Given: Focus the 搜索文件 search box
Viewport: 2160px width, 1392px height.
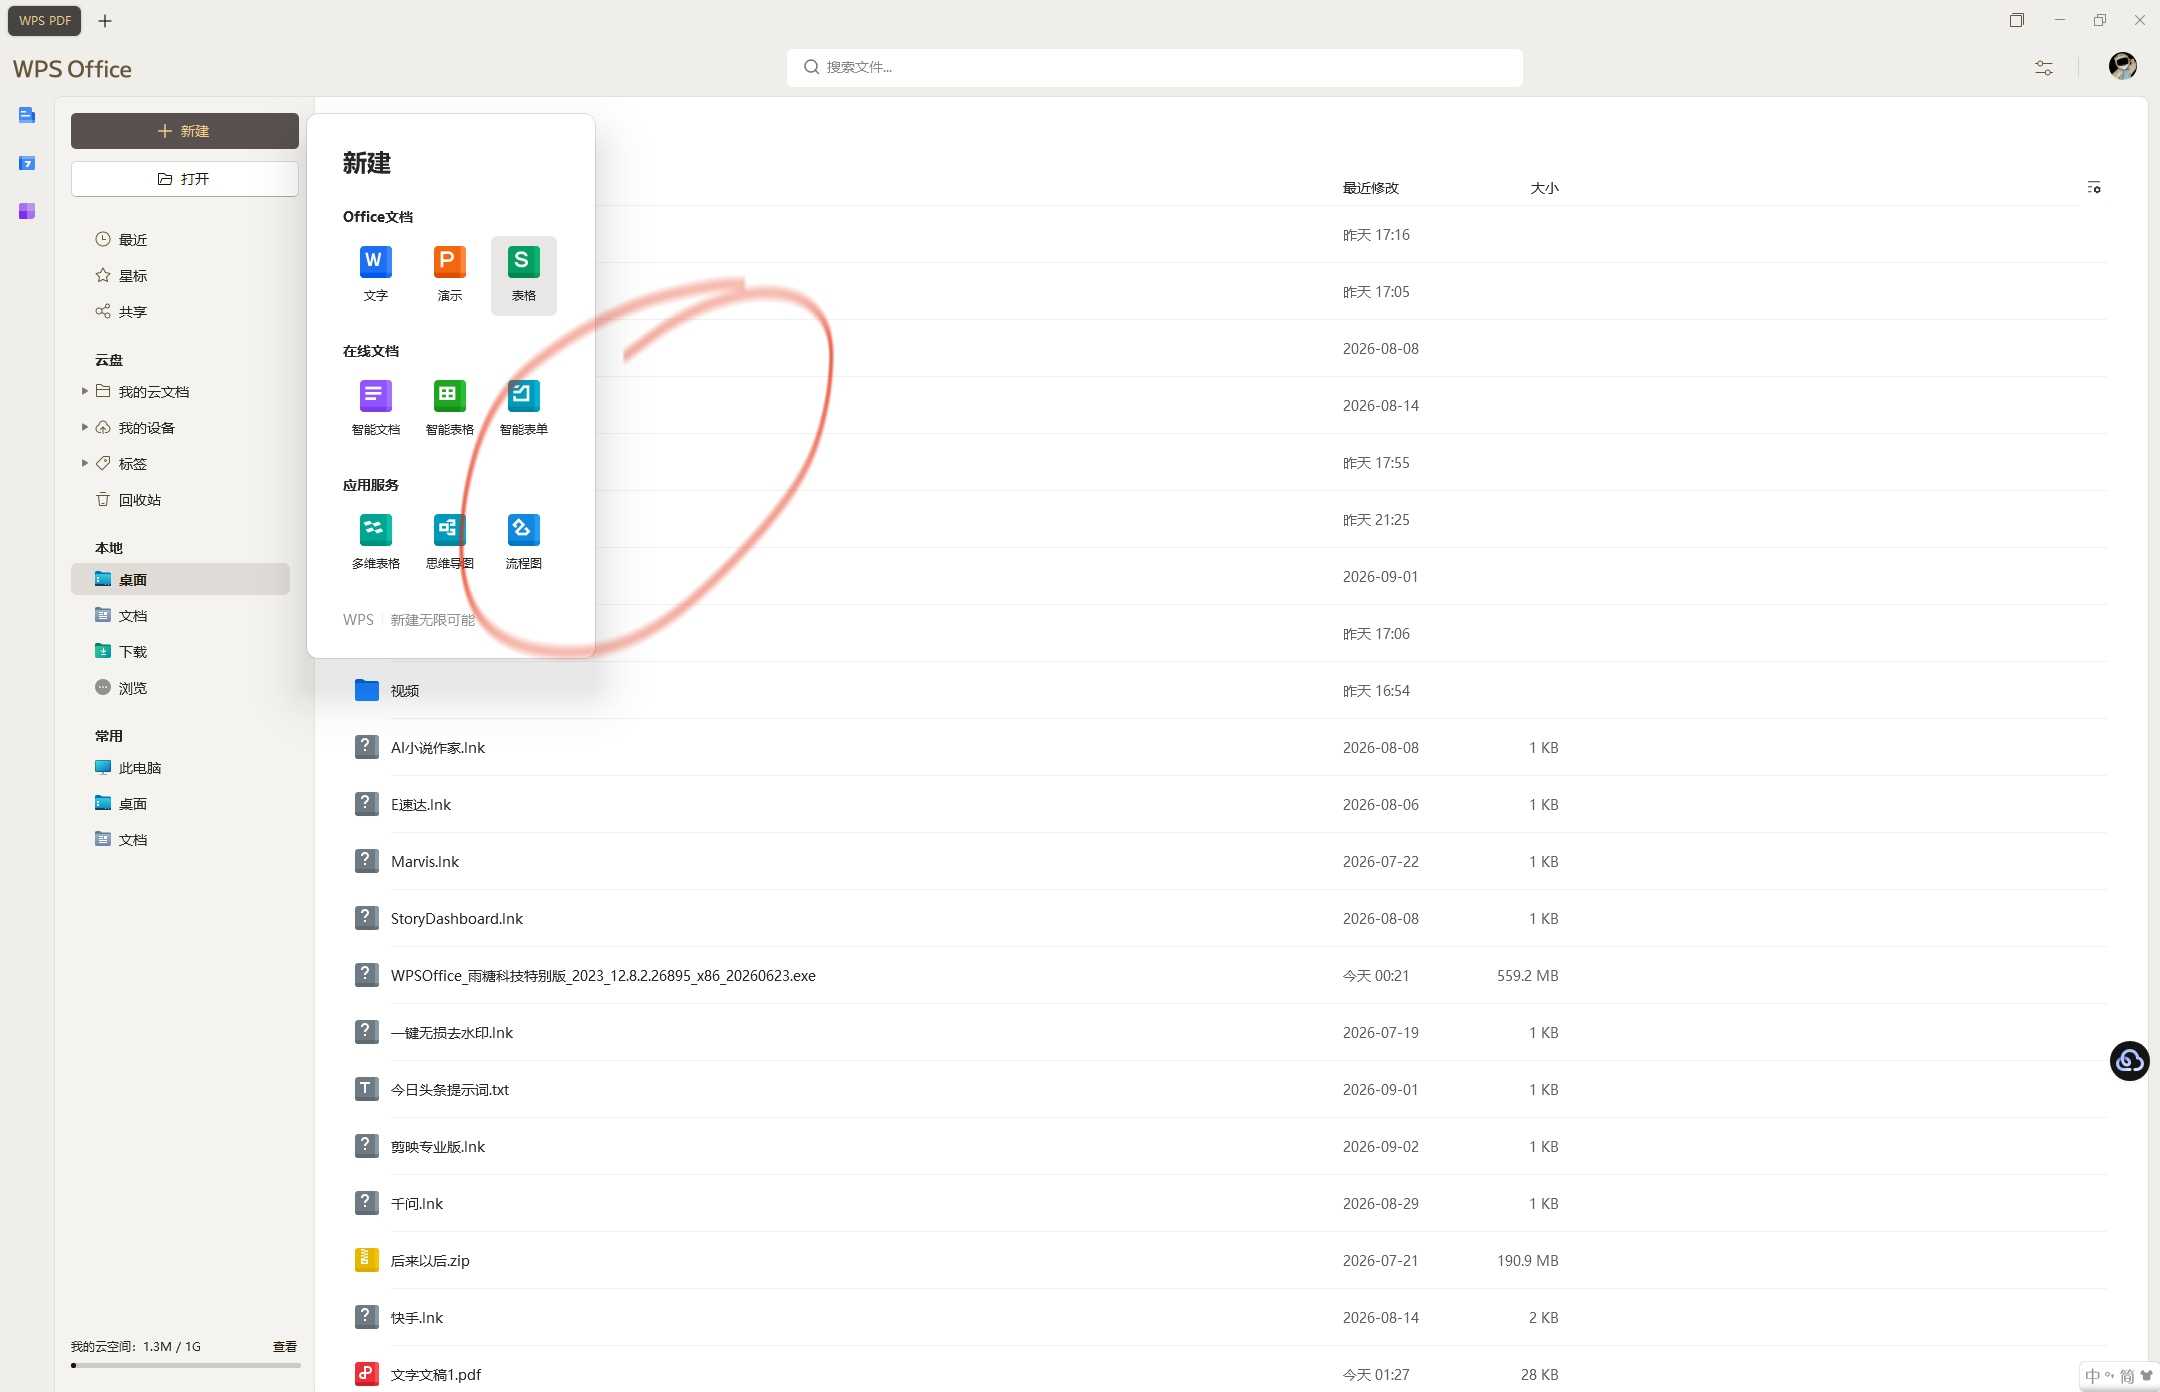Looking at the screenshot, I should click(x=1155, y=67).
